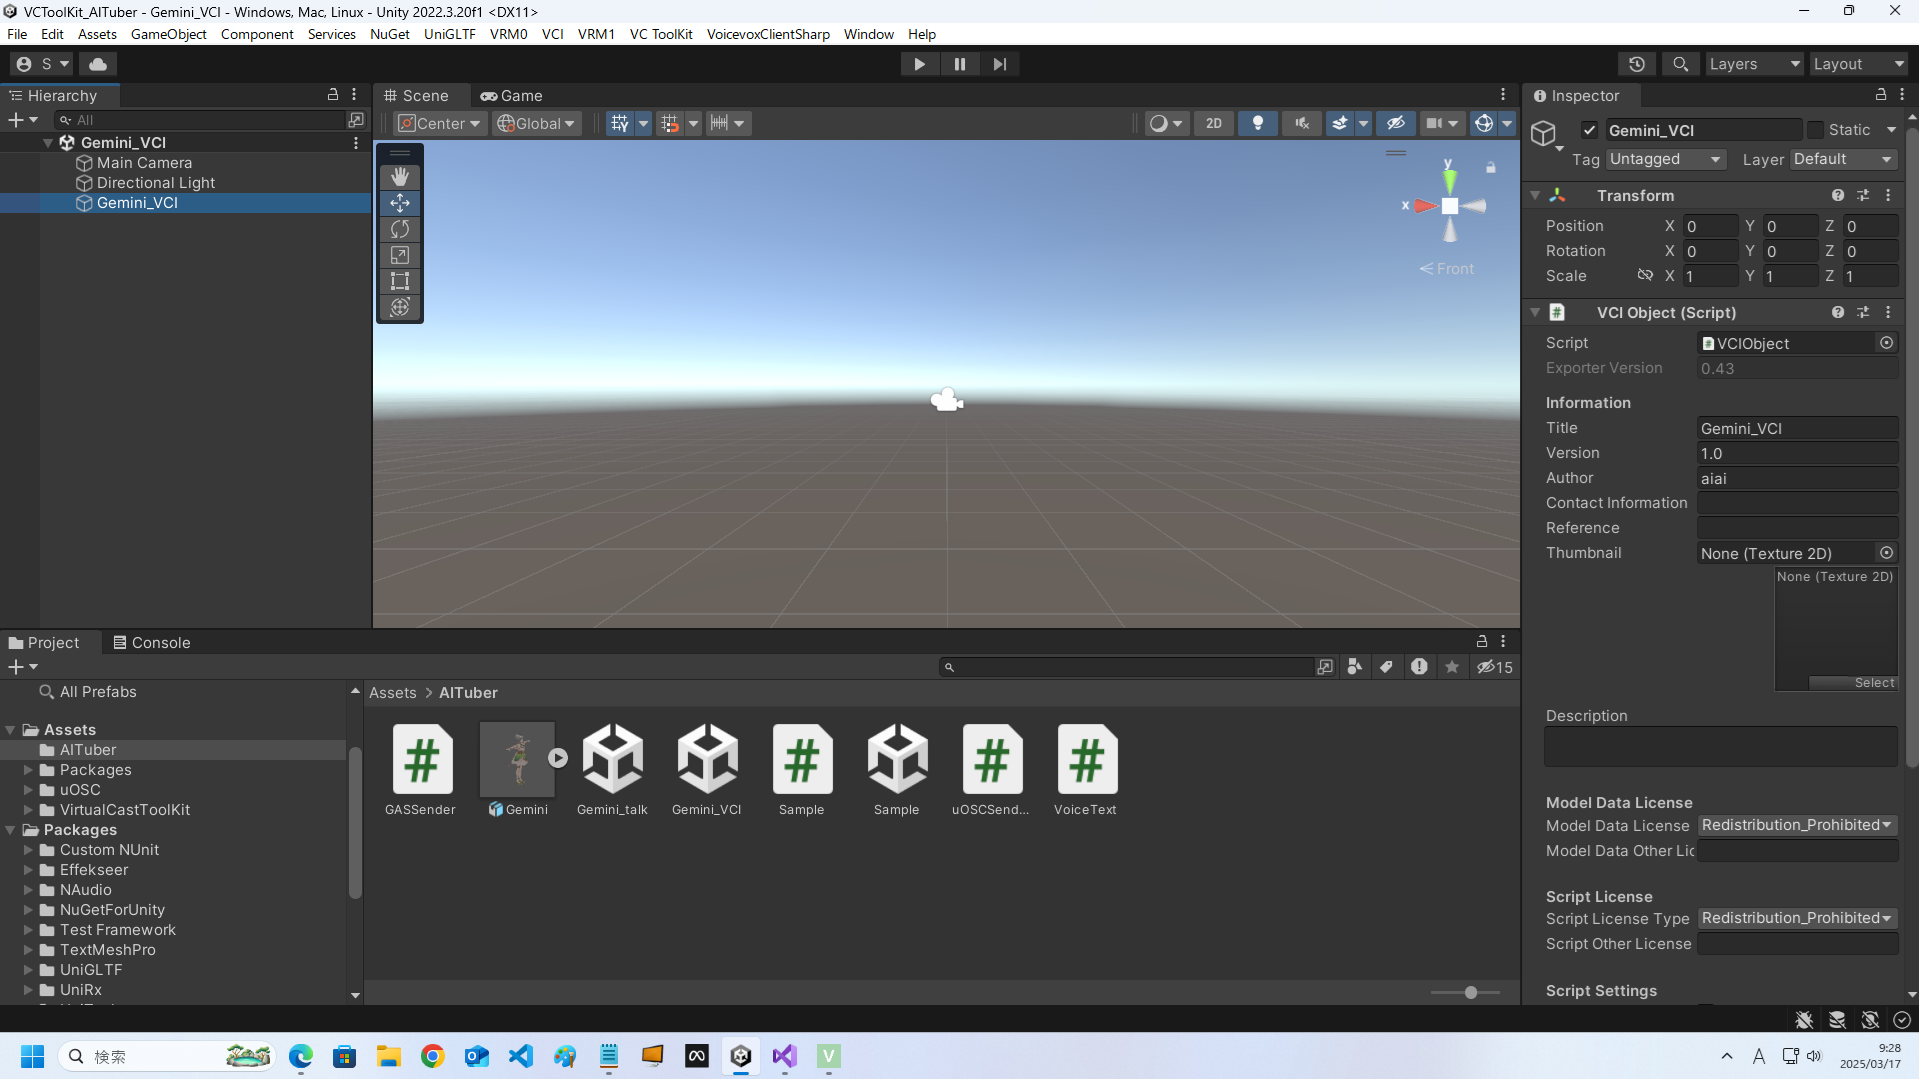Expand the uOSC folder

pyautogui.click(x=29, y=789)
